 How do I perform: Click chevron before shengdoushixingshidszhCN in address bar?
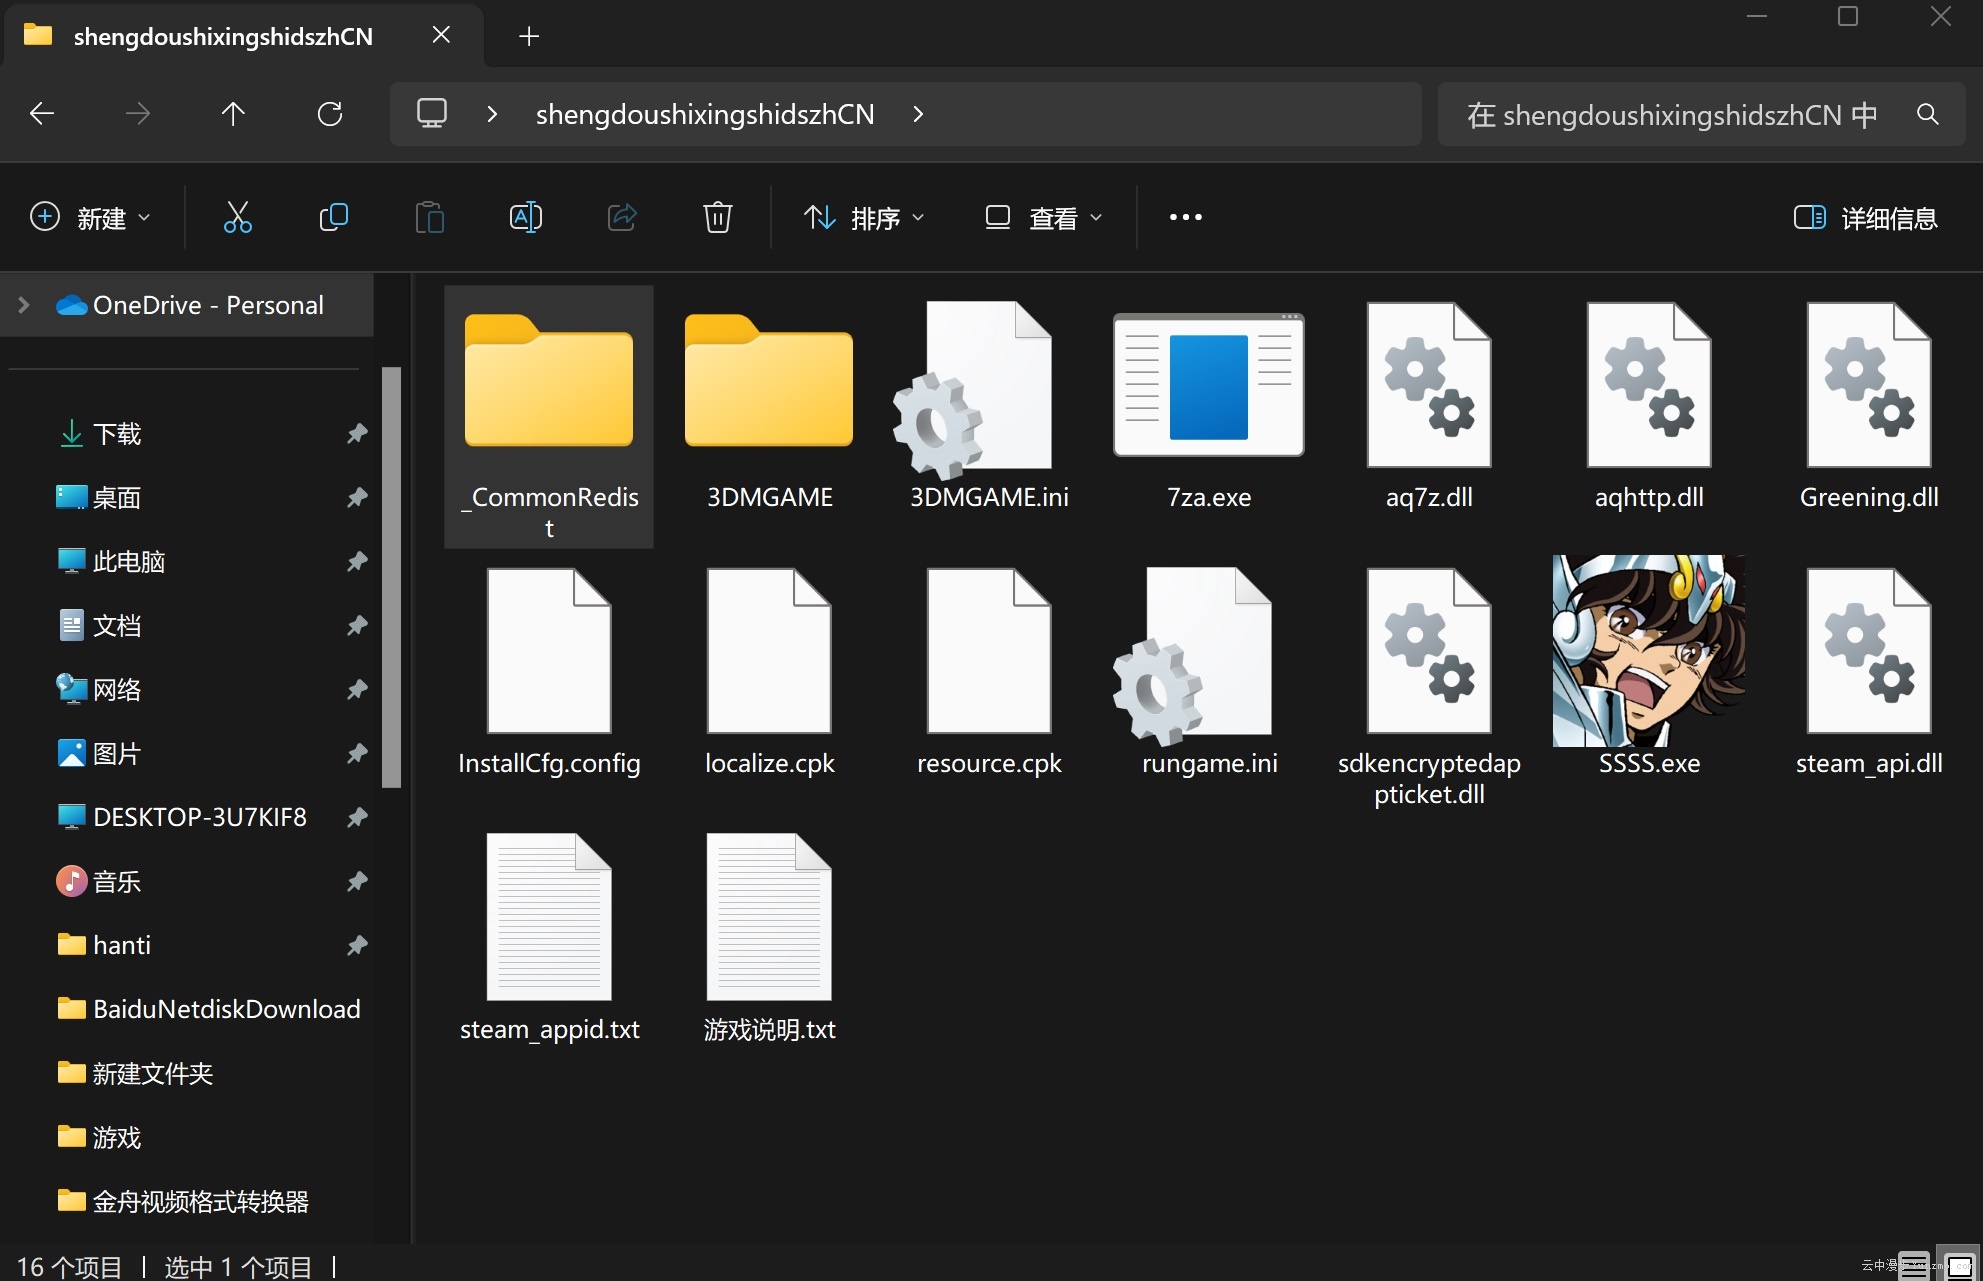coord(492,114)
